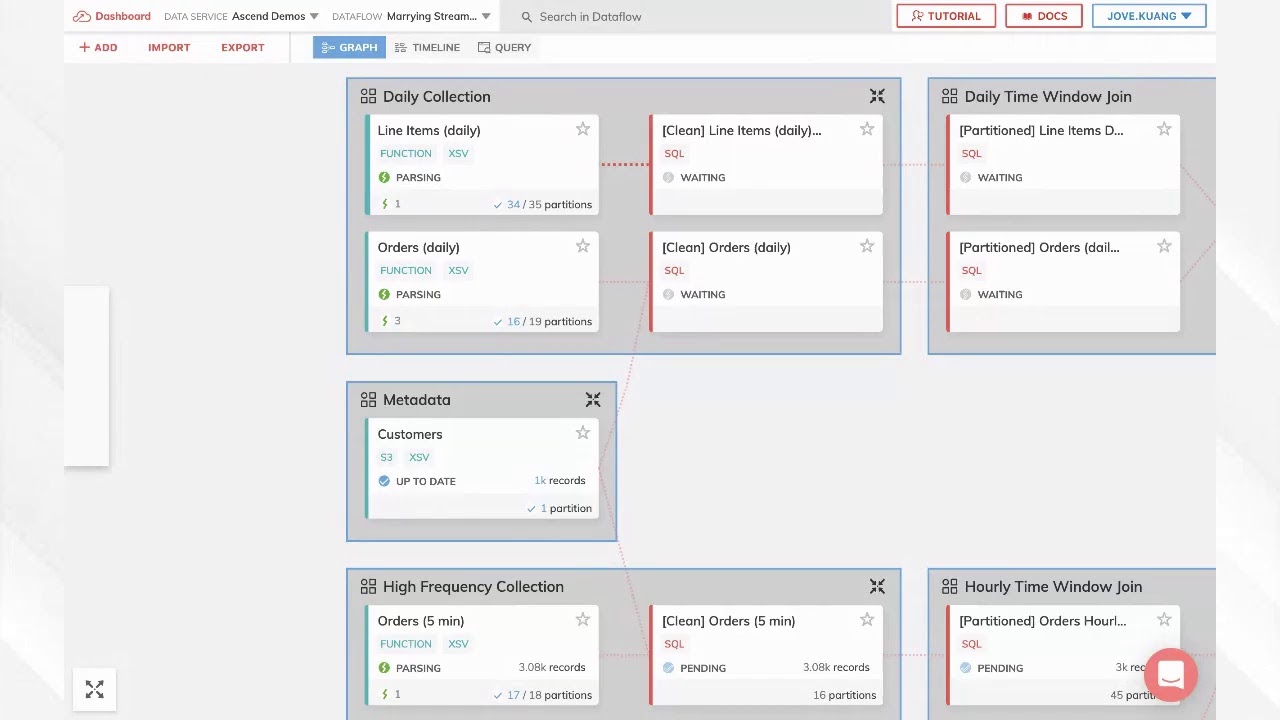Click the Daily Collection group grid icon
Viewport: 1280px width, 720px height.
[368, 96]
